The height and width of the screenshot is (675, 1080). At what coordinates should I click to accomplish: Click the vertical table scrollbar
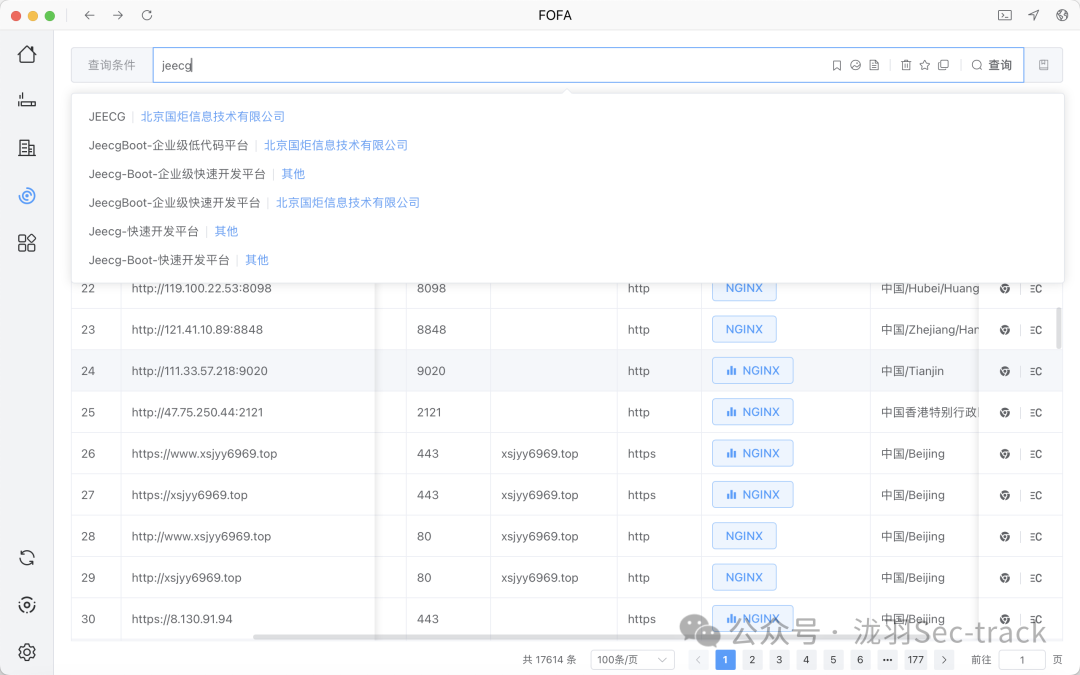tap(1059, 328)
